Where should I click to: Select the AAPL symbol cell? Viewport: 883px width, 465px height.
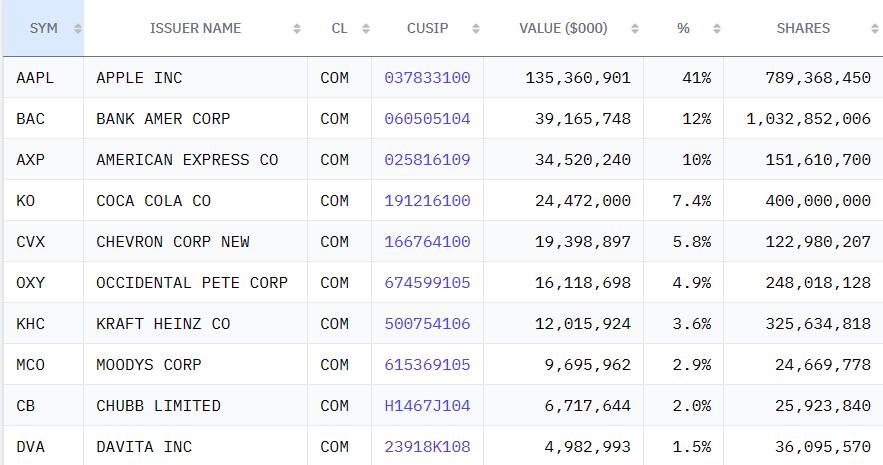(43, 78)
